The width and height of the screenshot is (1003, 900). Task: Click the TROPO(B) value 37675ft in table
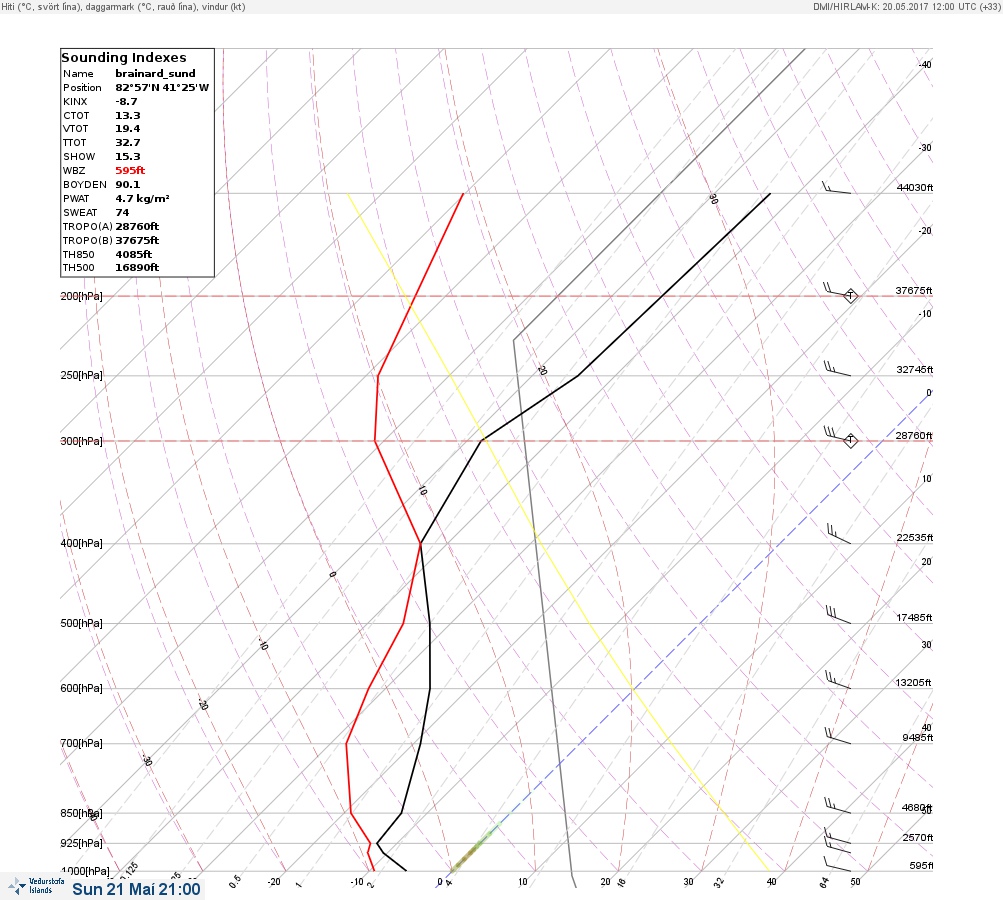pyautogui.click(x=137, y=241)
